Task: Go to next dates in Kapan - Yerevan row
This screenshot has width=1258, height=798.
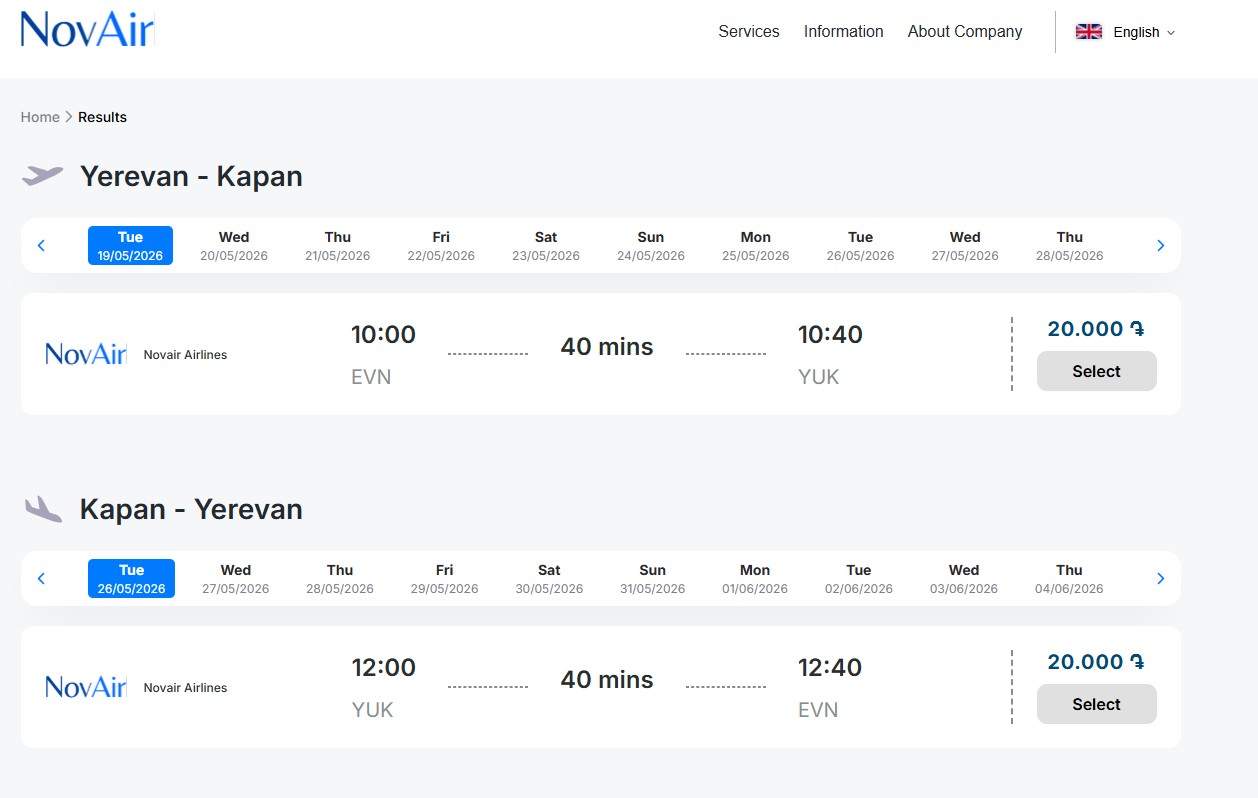Action: [1160, 578]
